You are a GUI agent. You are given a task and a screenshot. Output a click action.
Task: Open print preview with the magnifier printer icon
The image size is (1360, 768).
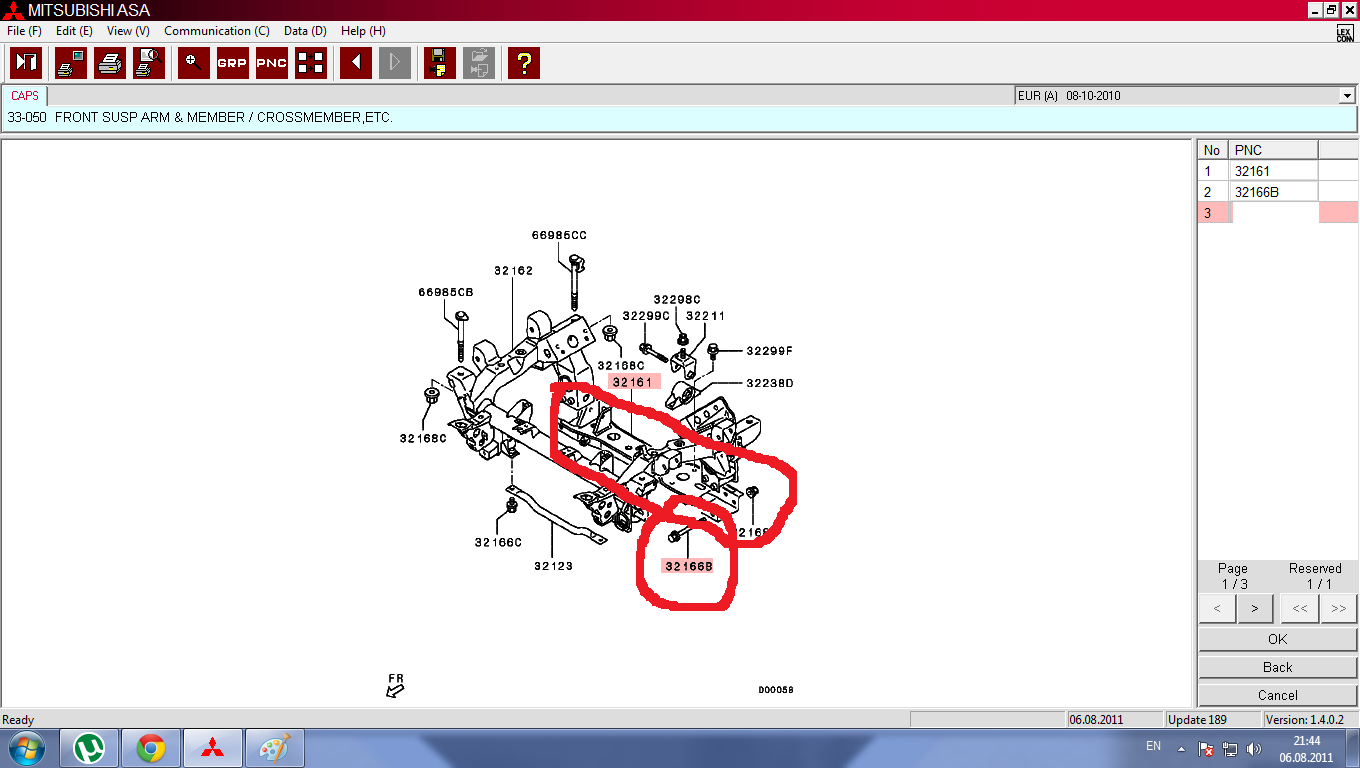(x=149, y=63)
